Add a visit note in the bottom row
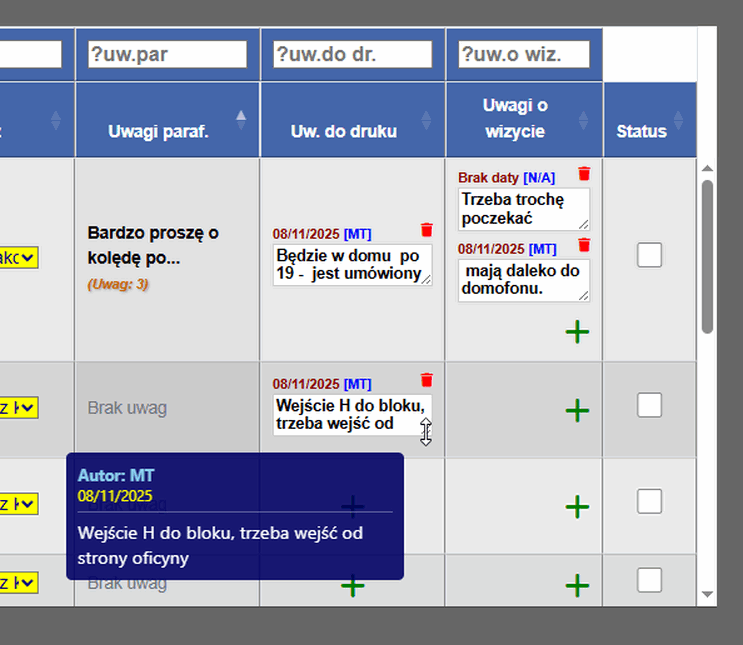This screenshot has height=645, width=743. point(577,584)
